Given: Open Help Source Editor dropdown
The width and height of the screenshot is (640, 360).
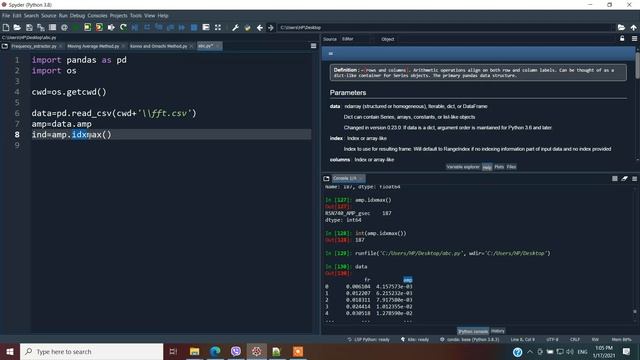Looking at the screenshot, I should click(x=356, y=39).
